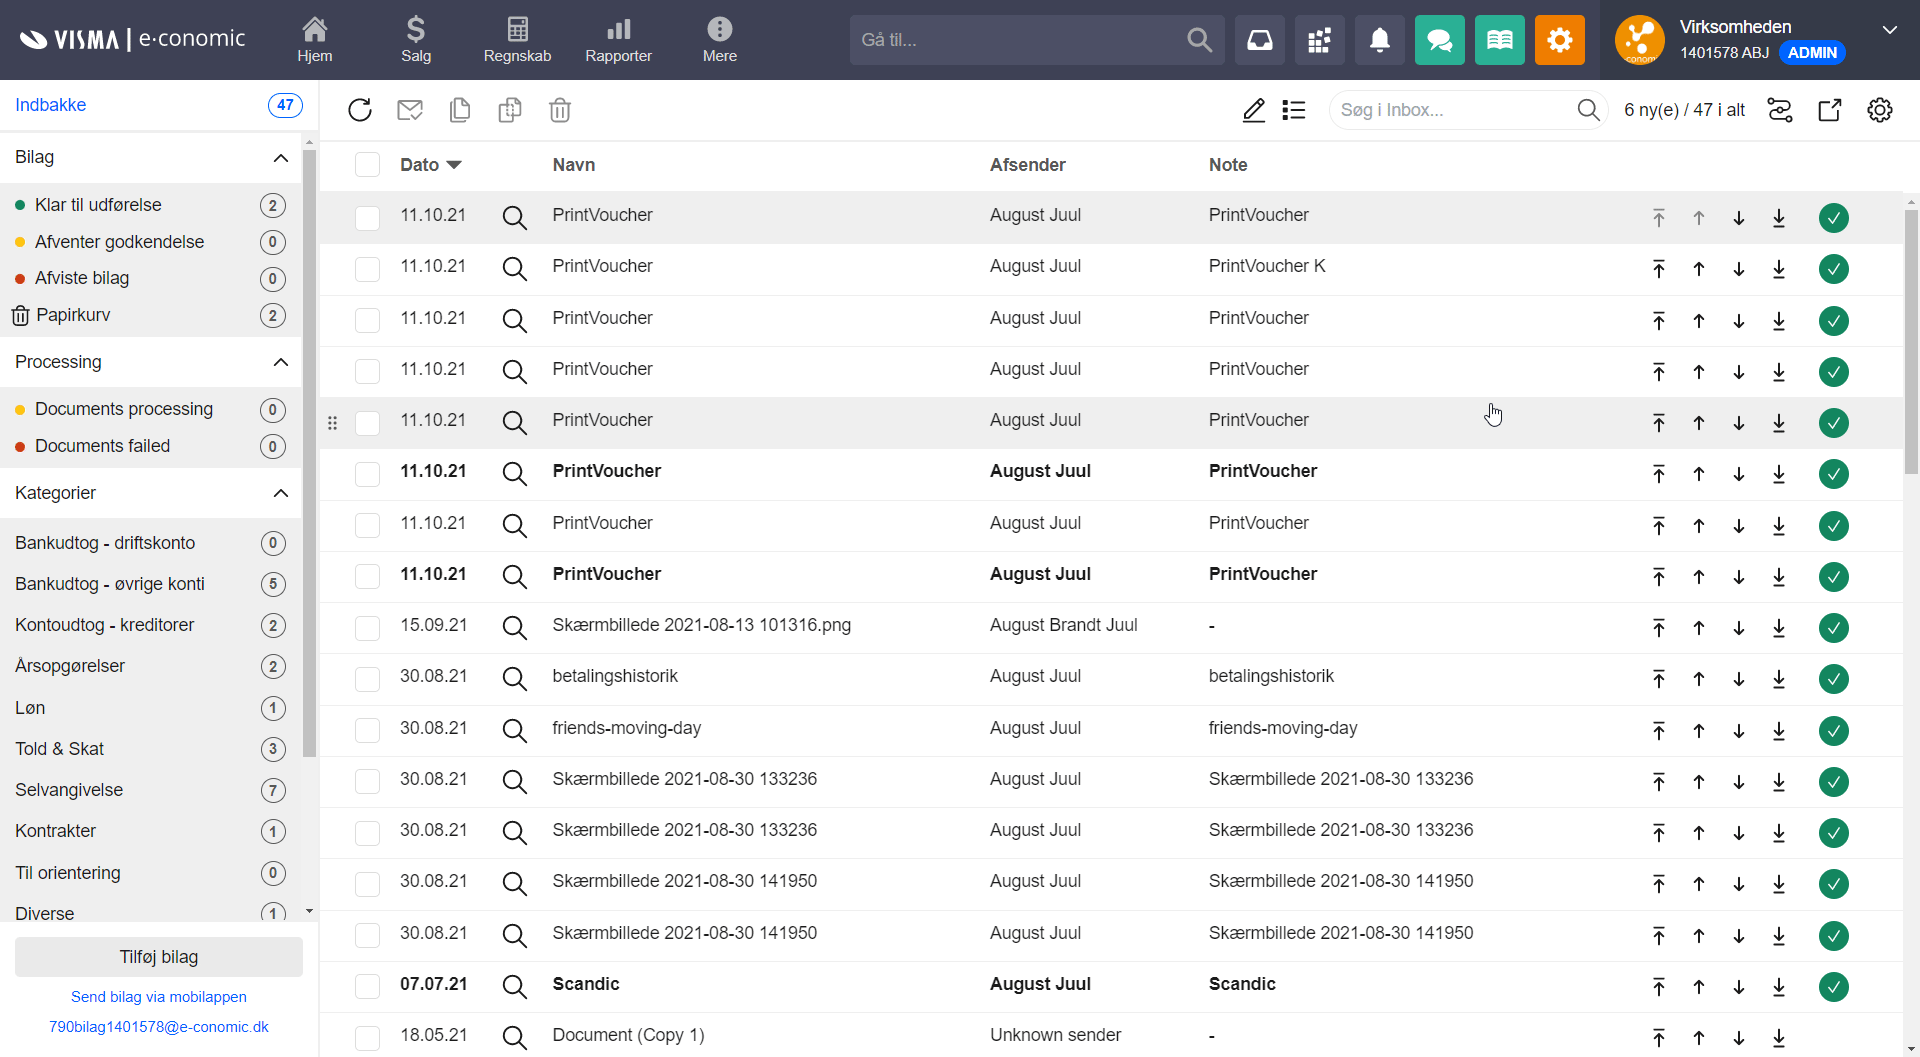Open the Send bilag via mobilappen link
Image resolution: width=1920 pixels, height=1057 pixels.
coord(159,997)
